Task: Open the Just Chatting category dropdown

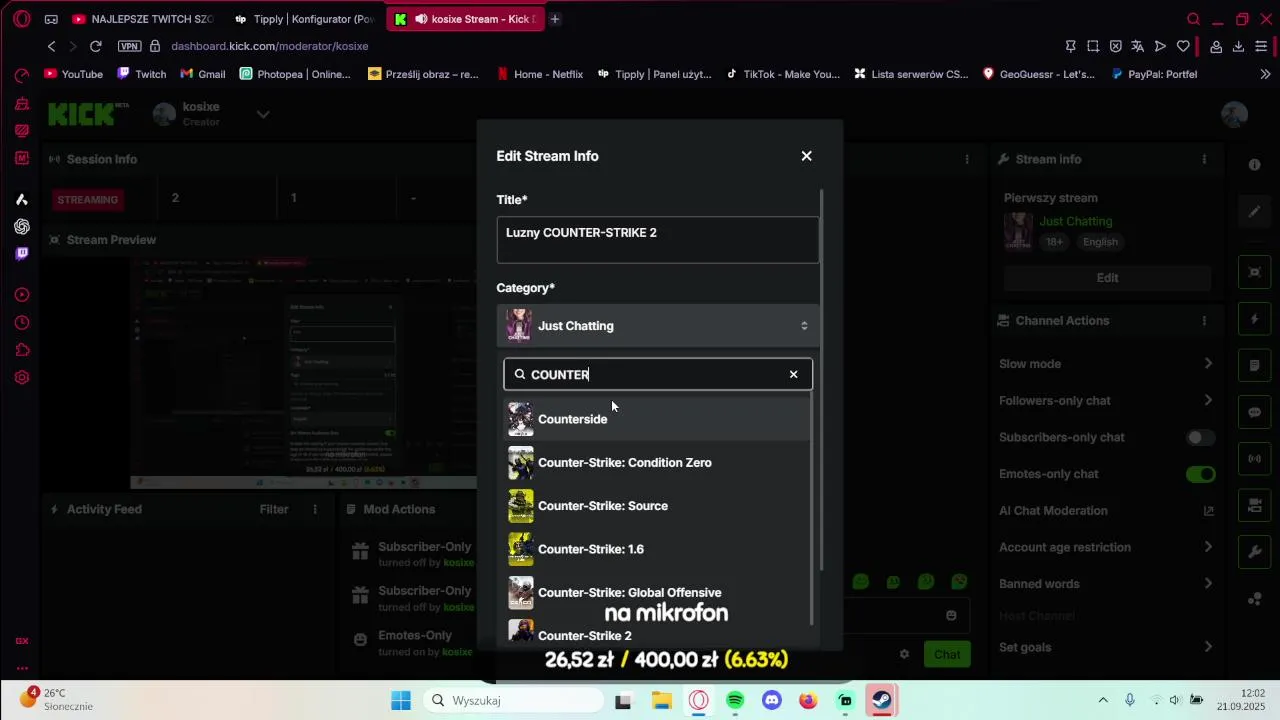Action: pyautogui.click(x=657, y=326)
